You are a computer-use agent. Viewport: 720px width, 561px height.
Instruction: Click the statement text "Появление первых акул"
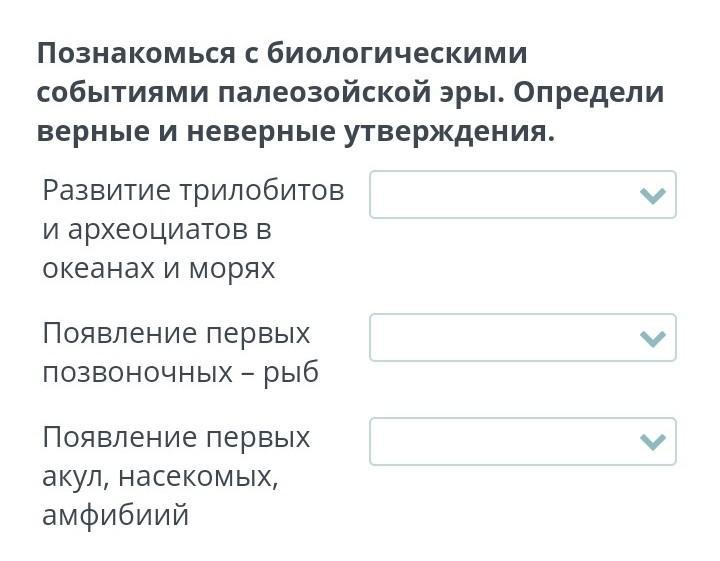click(176, 438)
